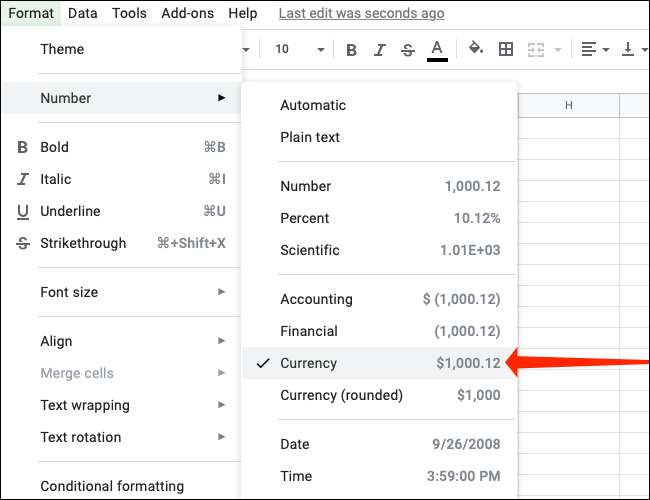650x500 pixels.
Task: Open the text color tool
Action: 437,49
